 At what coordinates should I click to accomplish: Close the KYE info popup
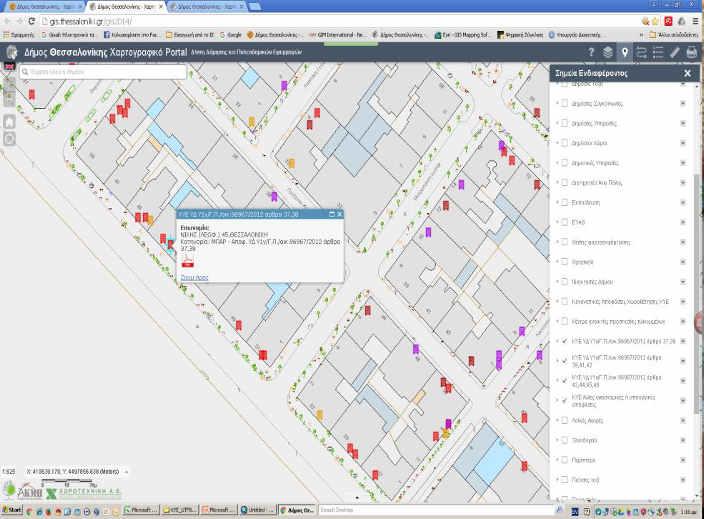click(x=339, y=214)
